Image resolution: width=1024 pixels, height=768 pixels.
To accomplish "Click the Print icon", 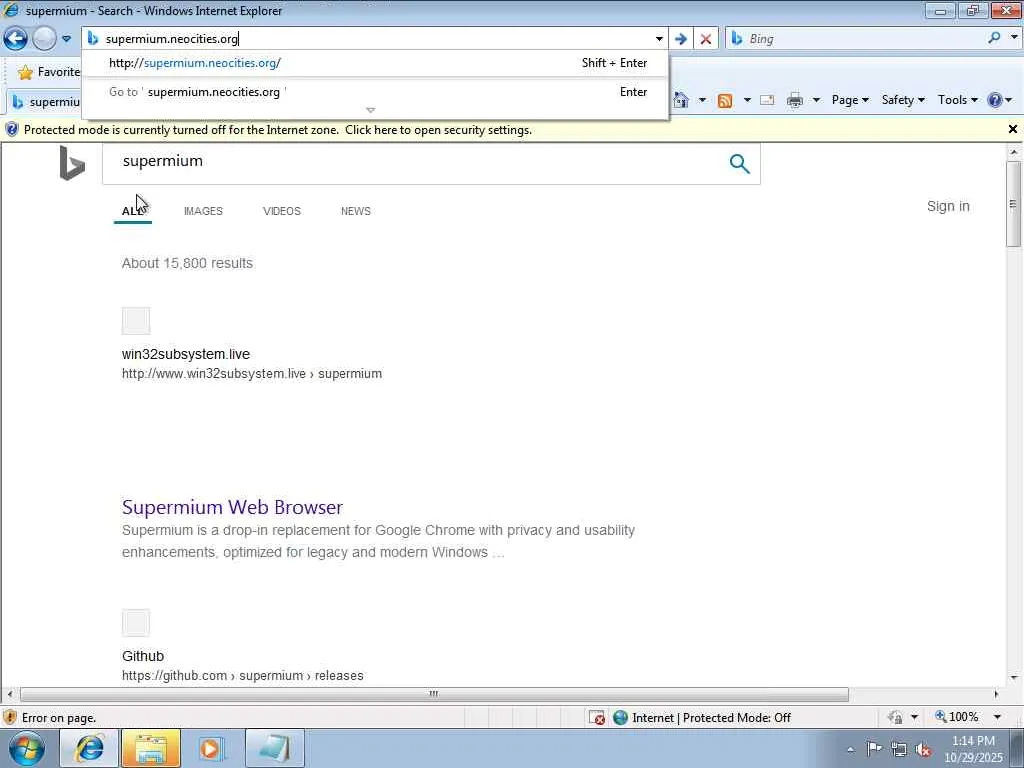I will click(x=794, y=100).
